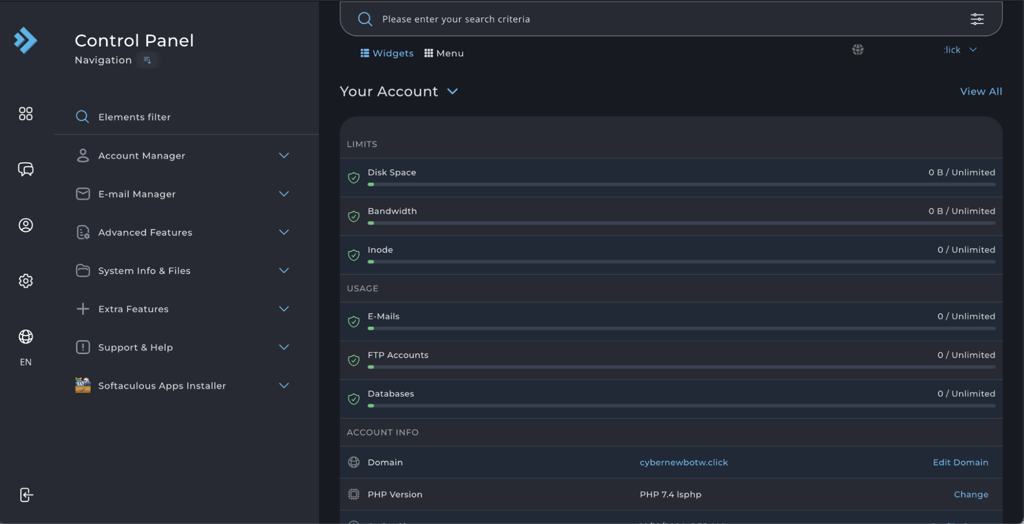Click the Elements filter magnifier icon
The image size is (1024, 524).
82,117
